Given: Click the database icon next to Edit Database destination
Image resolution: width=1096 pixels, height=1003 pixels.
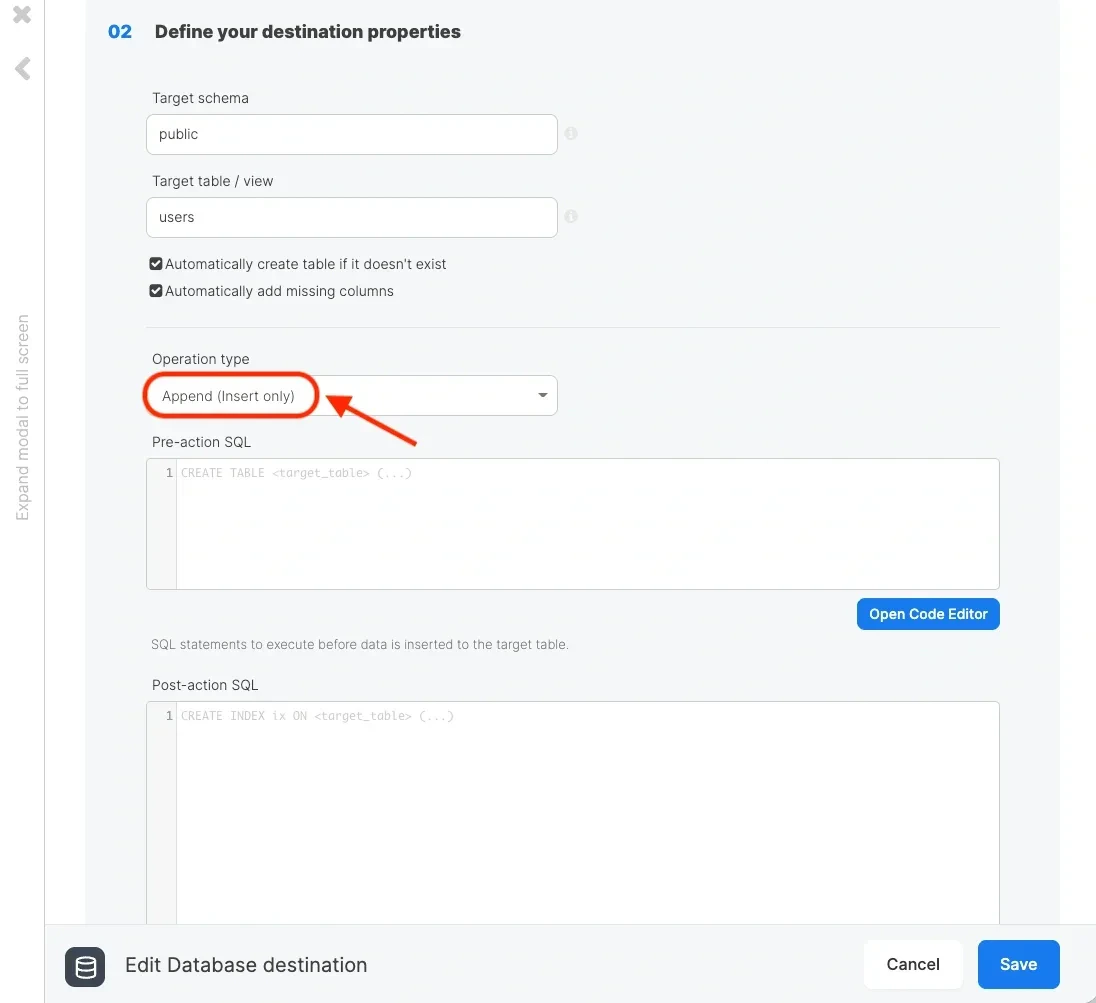Looking at the screenshot, I should [85, 967].
